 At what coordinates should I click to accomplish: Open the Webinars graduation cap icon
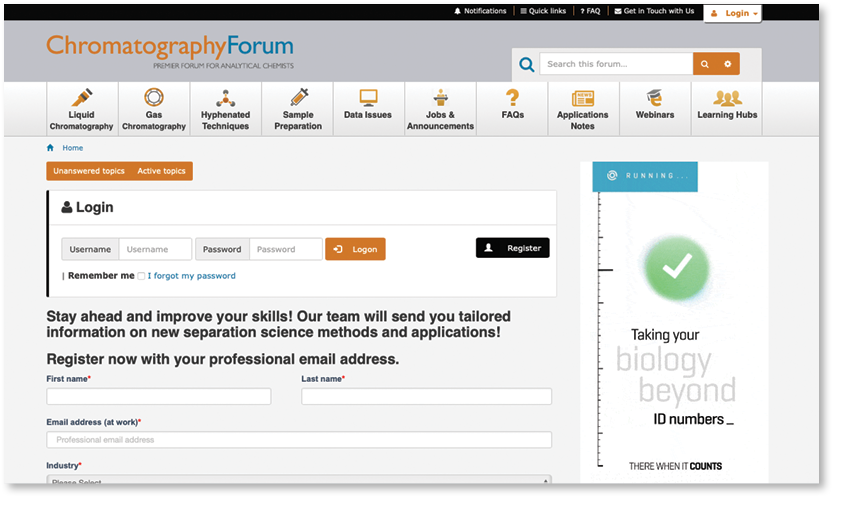click(654, 98)
